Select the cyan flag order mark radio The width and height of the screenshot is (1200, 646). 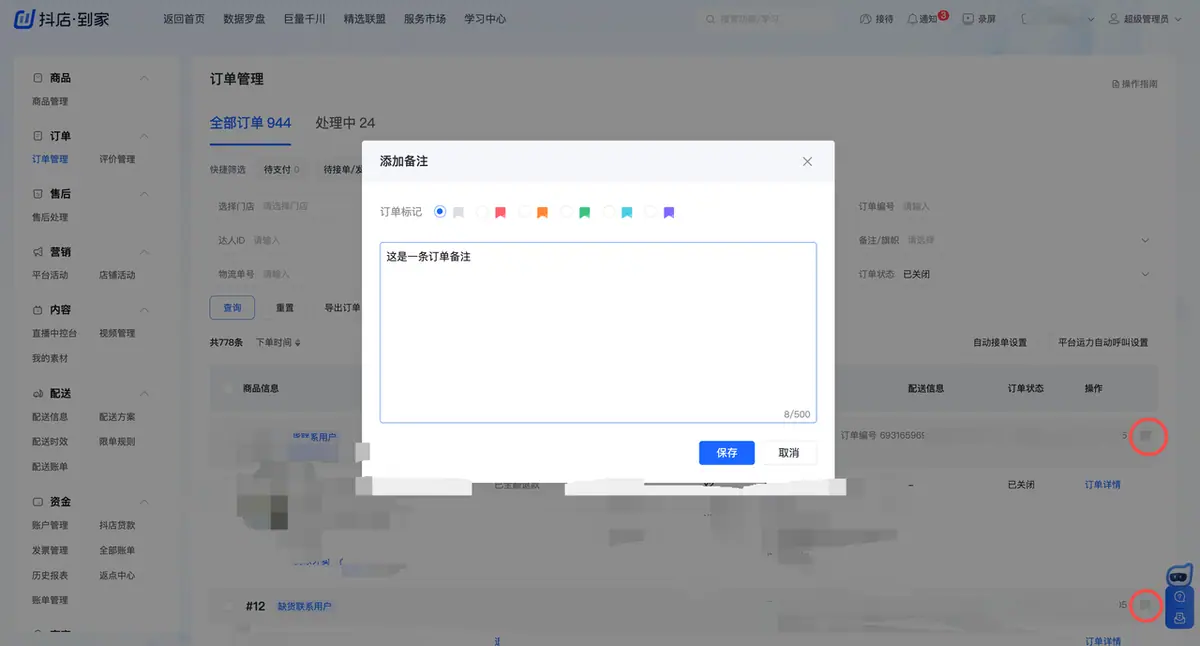pos(608,212)
